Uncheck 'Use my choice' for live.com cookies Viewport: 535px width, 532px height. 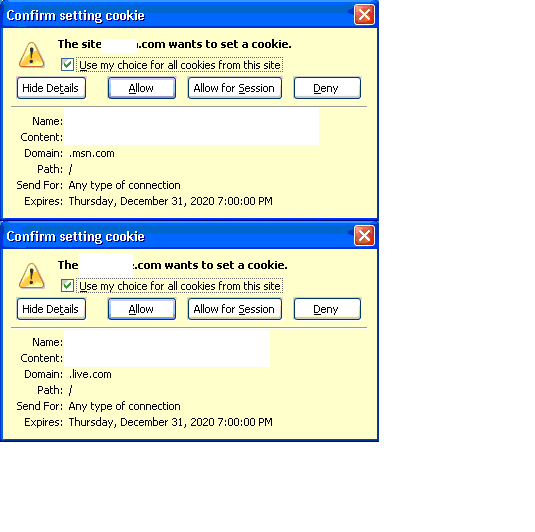click(67, 286)
